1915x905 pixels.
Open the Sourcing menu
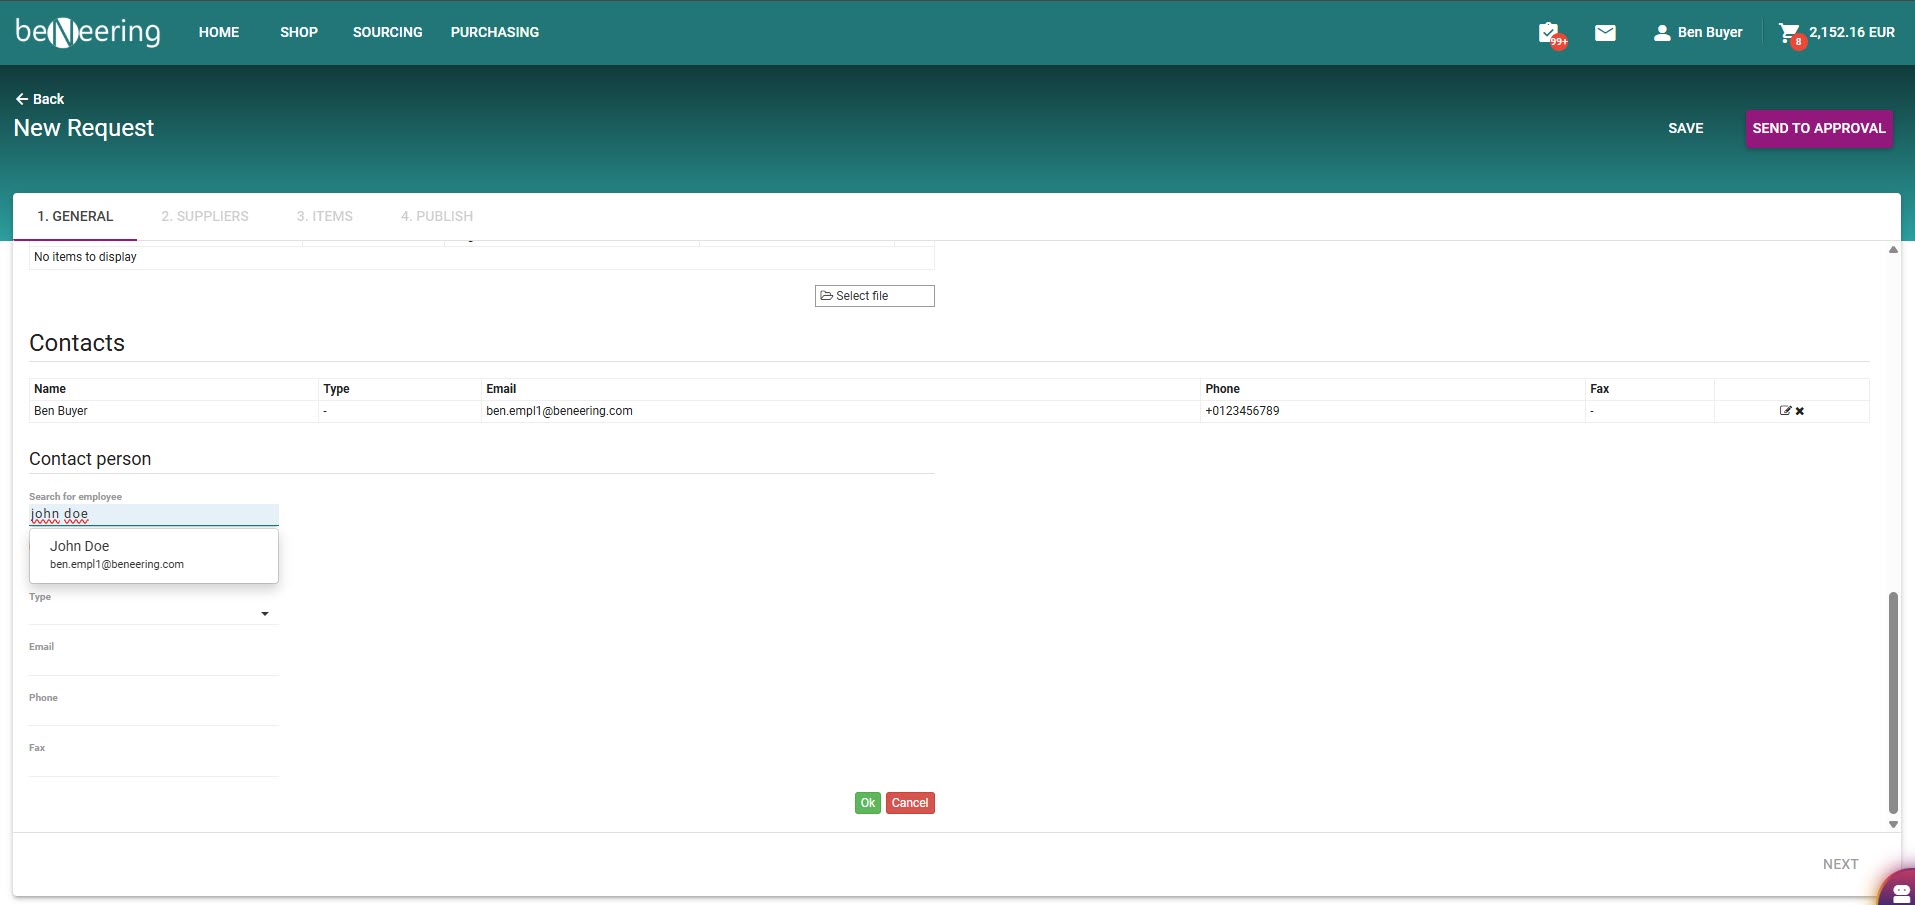click(x=387, y=33)
